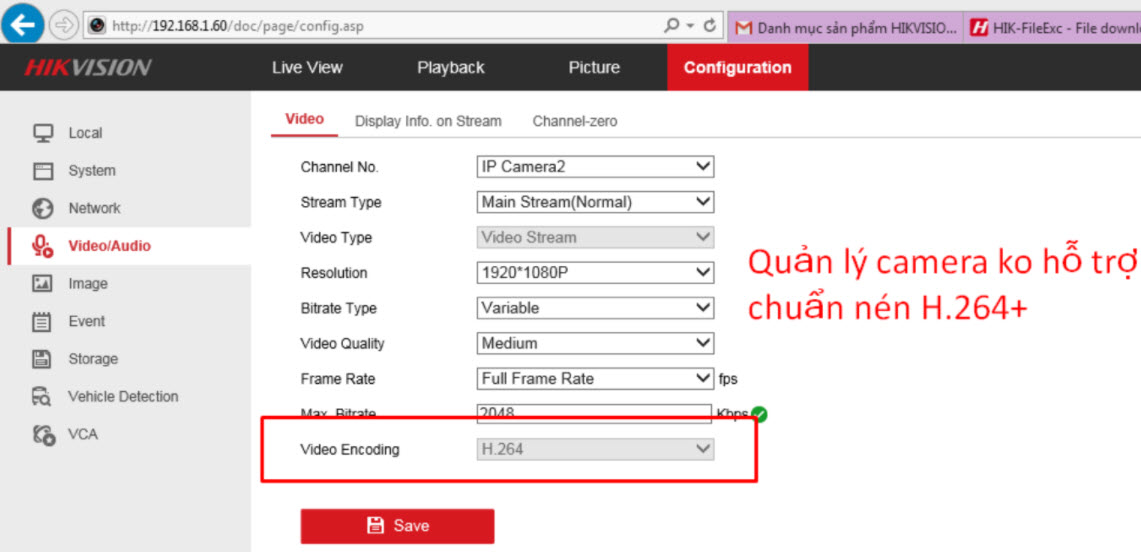Click the Resolution label
This screenshot has height=552, width=1141.
click(334, 273)
